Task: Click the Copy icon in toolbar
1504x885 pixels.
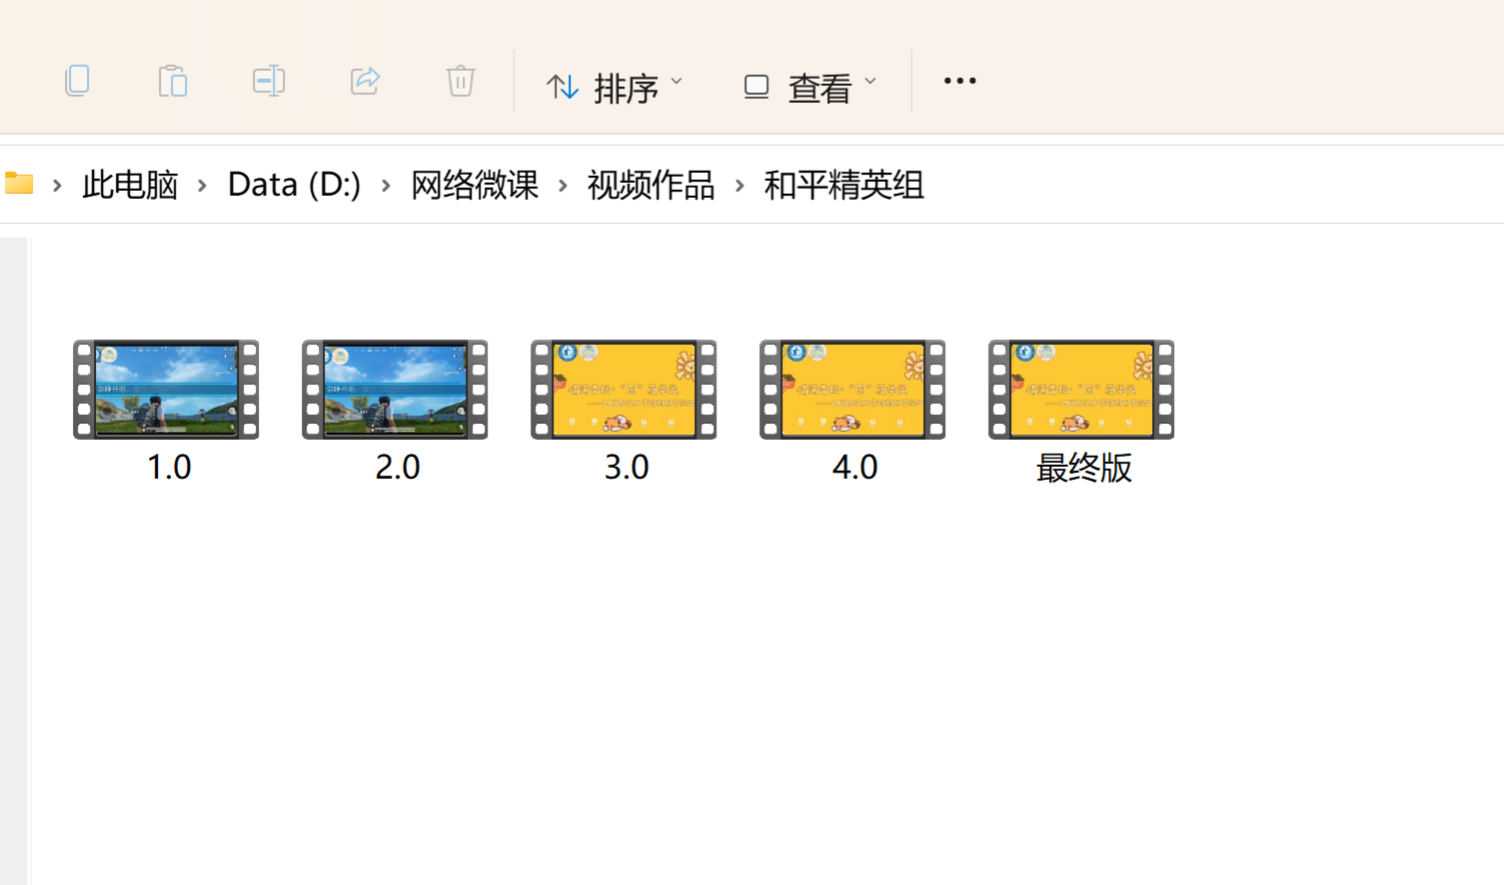Action: [x=77, y=81]
